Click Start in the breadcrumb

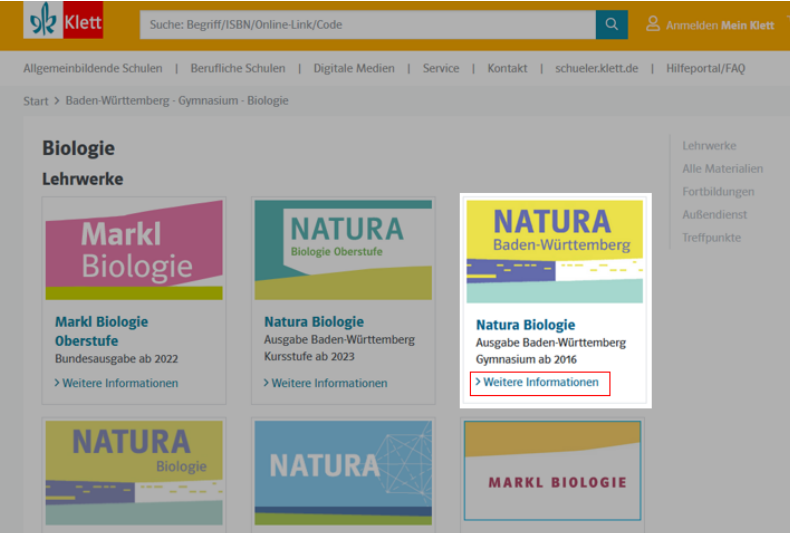[36, 101]
